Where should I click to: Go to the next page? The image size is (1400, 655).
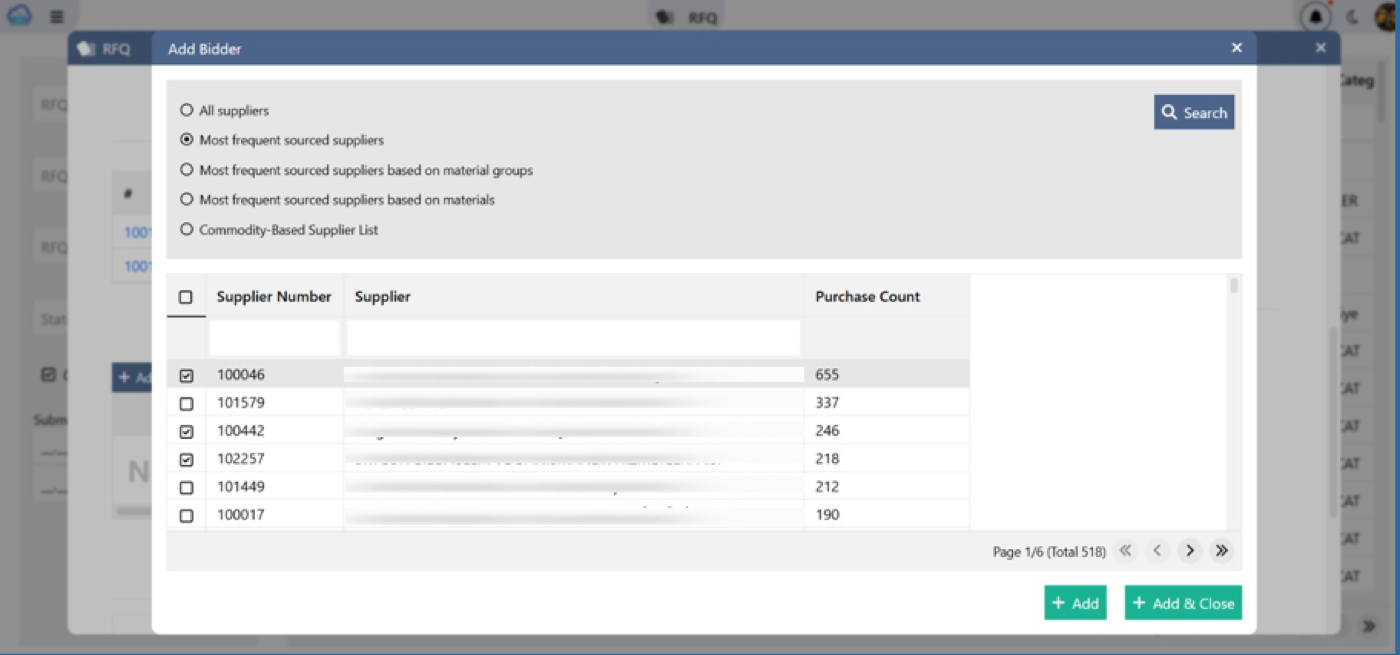click(1189, 551)
